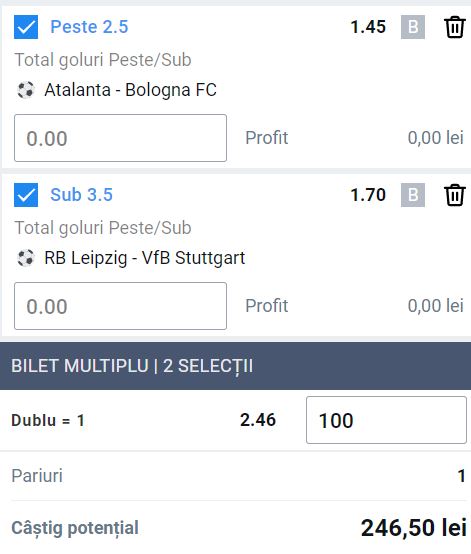Image resolution: width=471 pixels, height=554 pixels.
Task: Click the 1.70 odds value
Action: pos(368,195)
